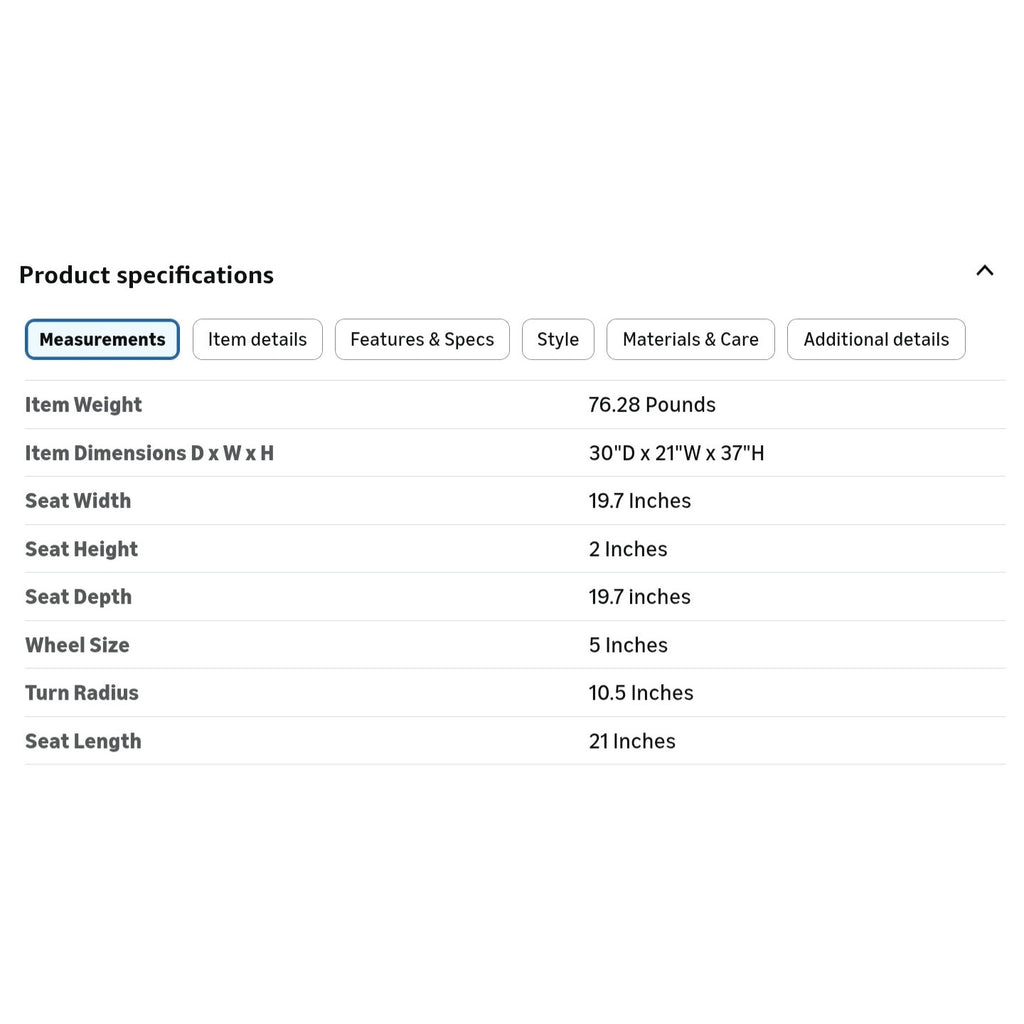The image size is (1024, 1024).
Task: Click the 5 Inches wheel size value
Action: pyautogui.click(x=628, y=645)
